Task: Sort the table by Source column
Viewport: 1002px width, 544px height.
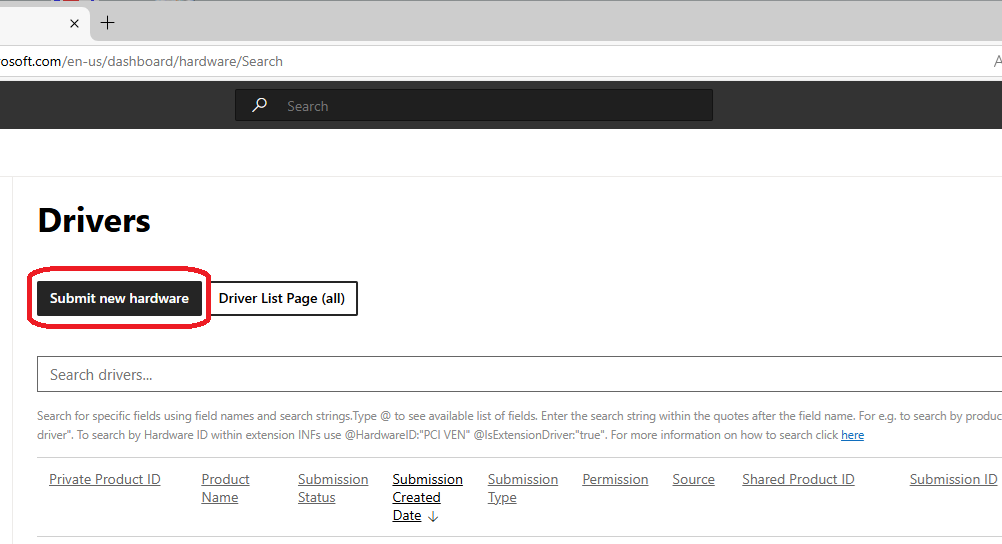Action: coord(693,479)
